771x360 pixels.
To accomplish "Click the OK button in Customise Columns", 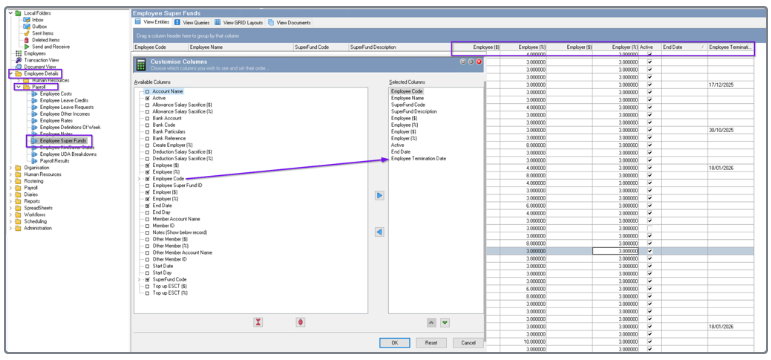I will coord(394,343).
